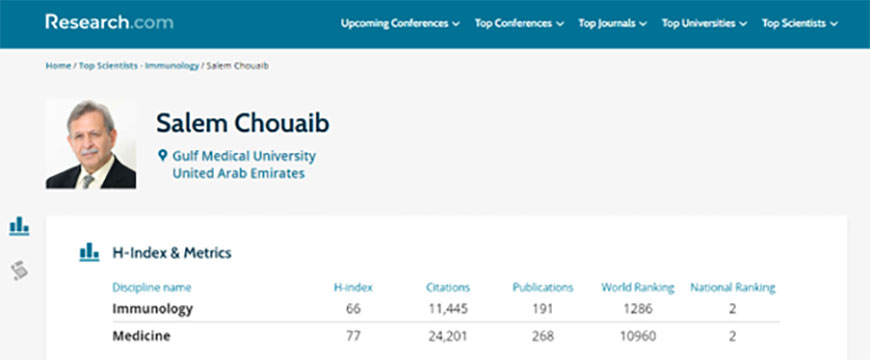Screen dimensions: 870x360
Task: Click the H-index column header
Action: coord(353,287)
